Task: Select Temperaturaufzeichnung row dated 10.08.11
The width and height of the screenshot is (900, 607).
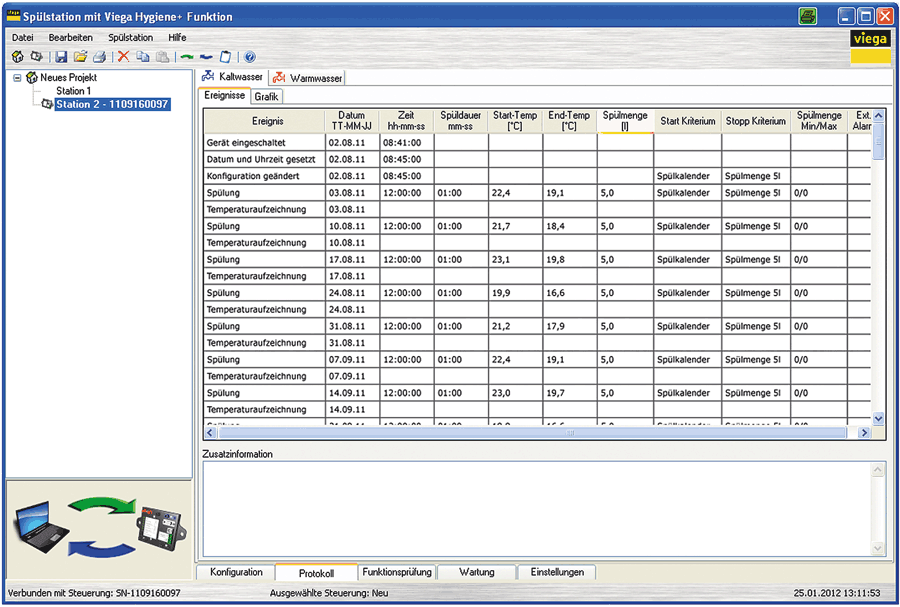Action: pos(537,243)
